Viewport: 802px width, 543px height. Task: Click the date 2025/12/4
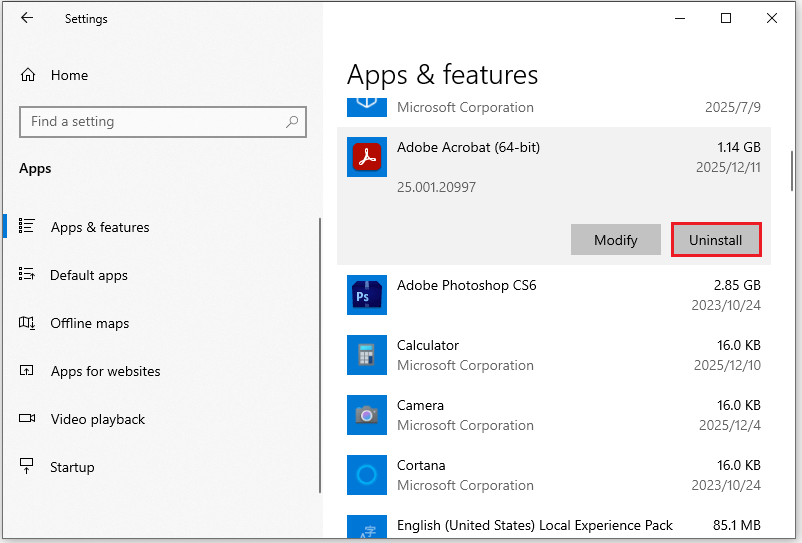[x=730, y=425]
